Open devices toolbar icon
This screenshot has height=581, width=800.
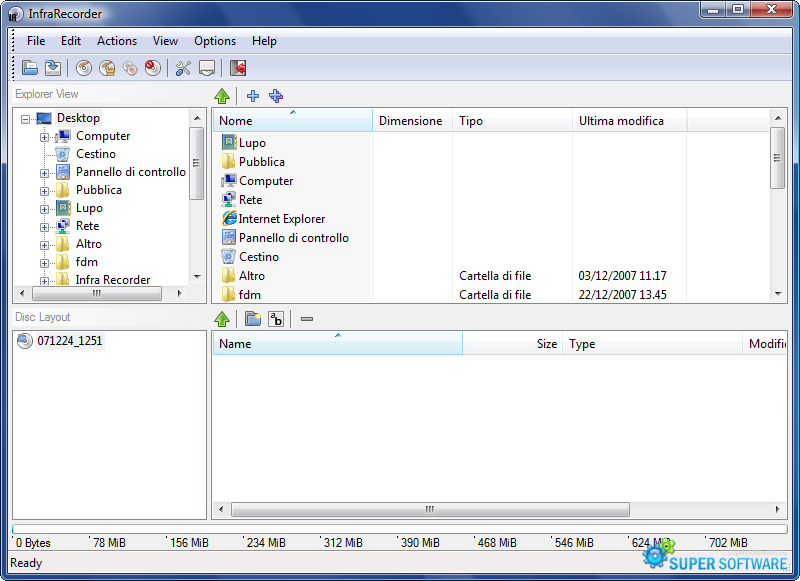pos(207,68)
